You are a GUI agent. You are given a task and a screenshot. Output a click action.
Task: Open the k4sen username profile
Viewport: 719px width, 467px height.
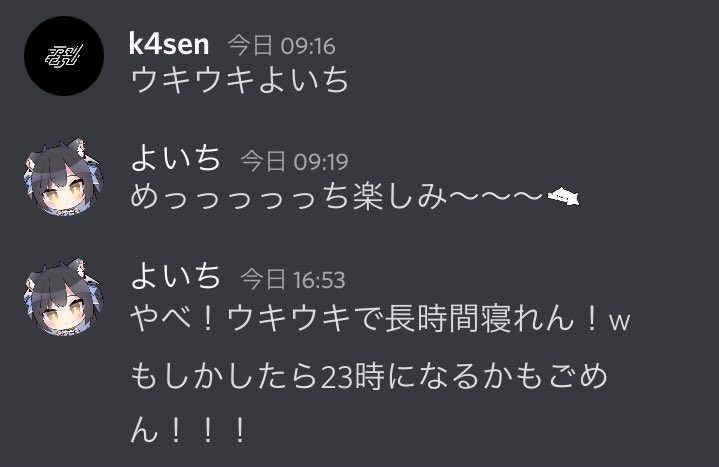[169, 44]
